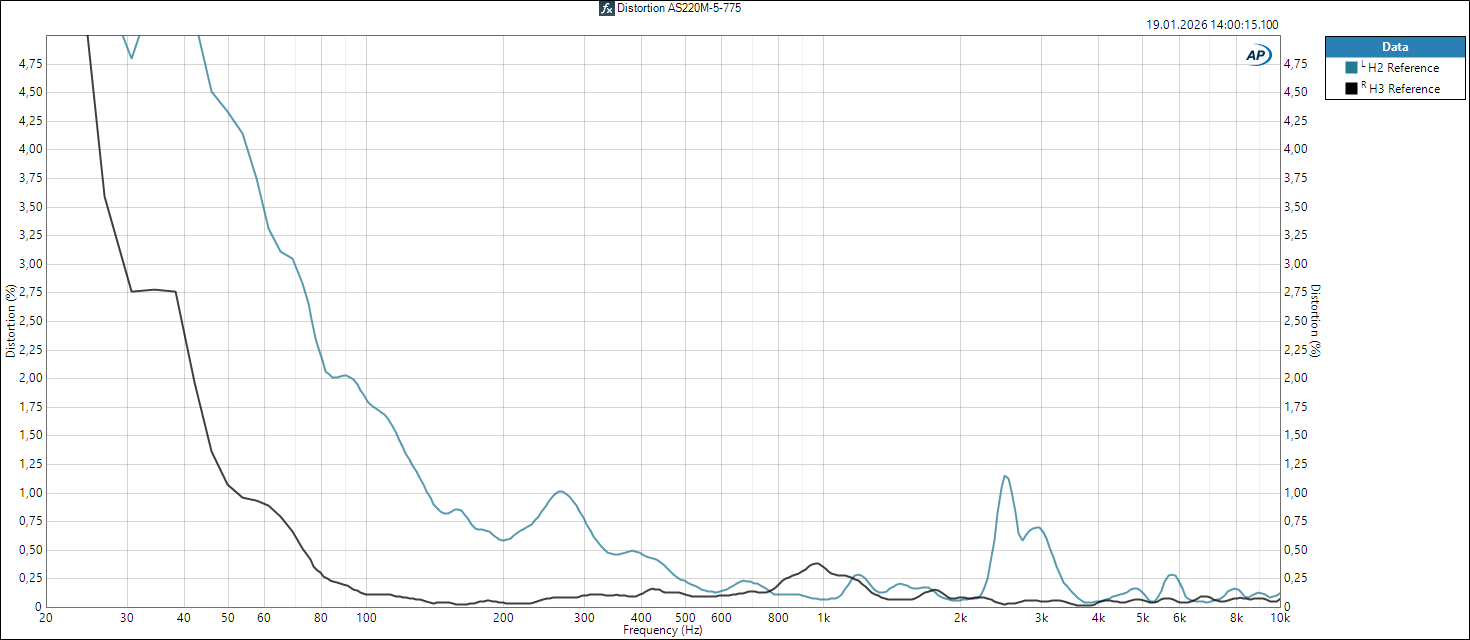Screen dimensions: 1470x640
Task: Click the 20 tick on the frequency axis
Action: click(x=46, y=618)
